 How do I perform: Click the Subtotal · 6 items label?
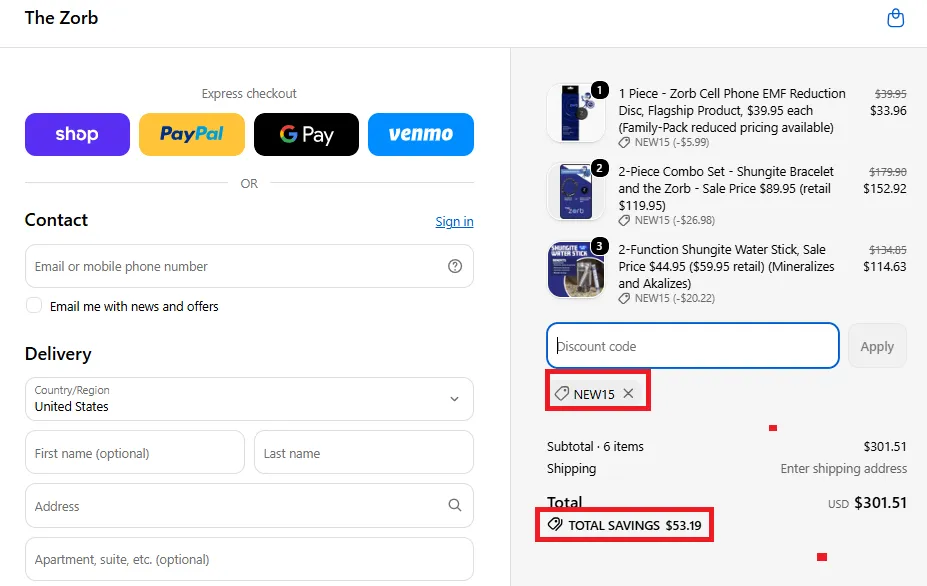[595, 446]
